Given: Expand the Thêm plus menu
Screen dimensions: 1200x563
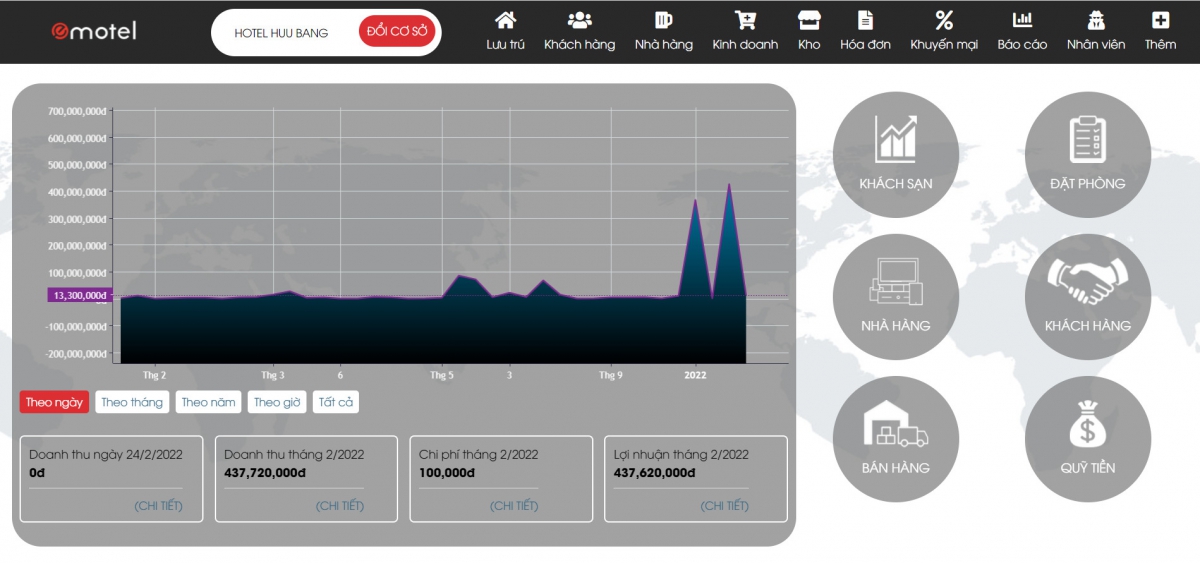Looking at the screenshot, I should click(x=1160, y=22).
